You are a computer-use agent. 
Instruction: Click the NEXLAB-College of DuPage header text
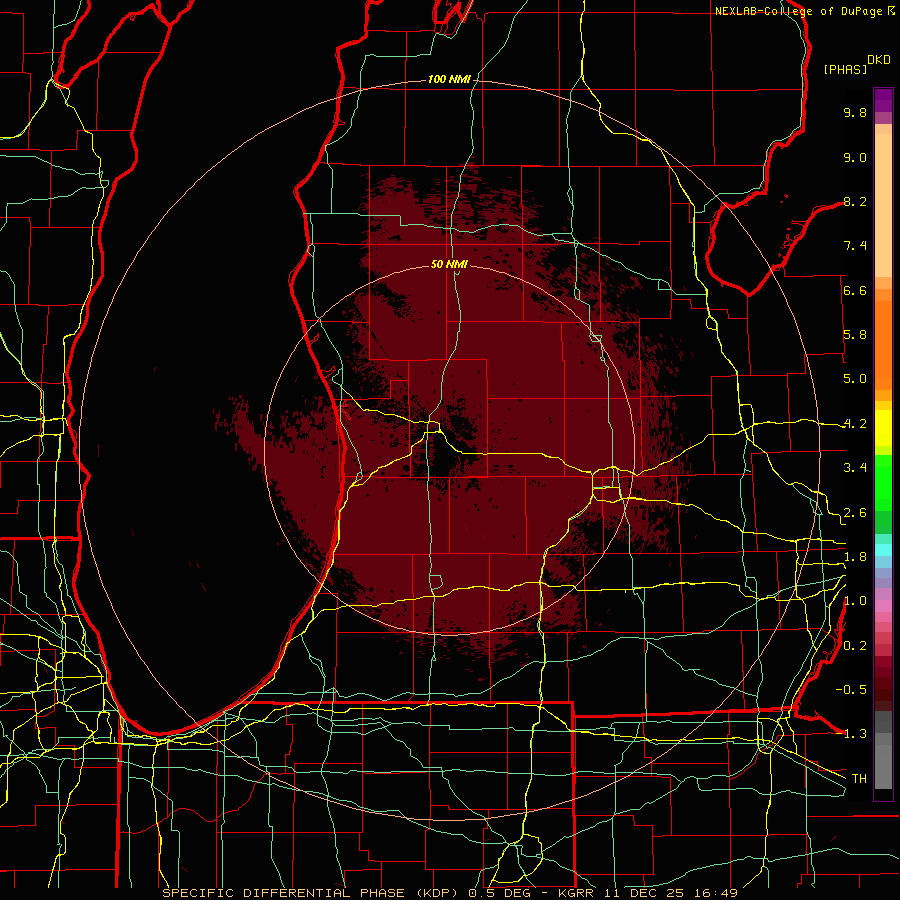pos(798,11)
